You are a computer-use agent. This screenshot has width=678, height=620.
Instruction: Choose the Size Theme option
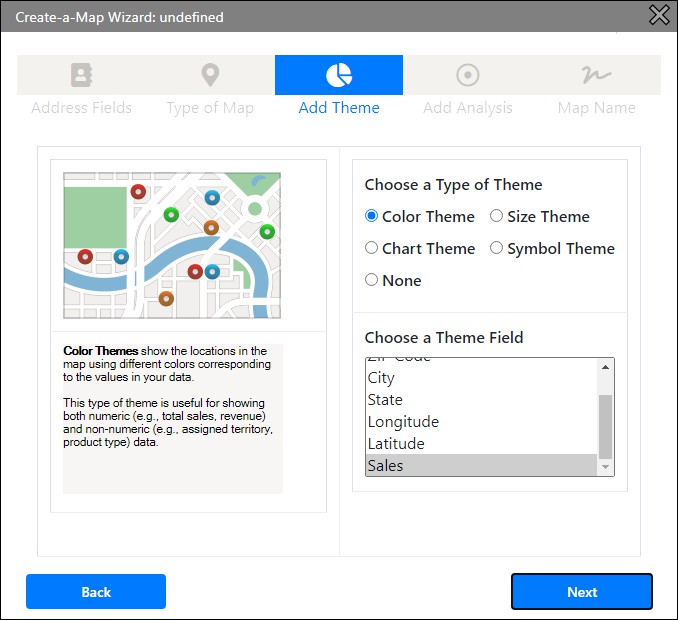tap(496, 216)
